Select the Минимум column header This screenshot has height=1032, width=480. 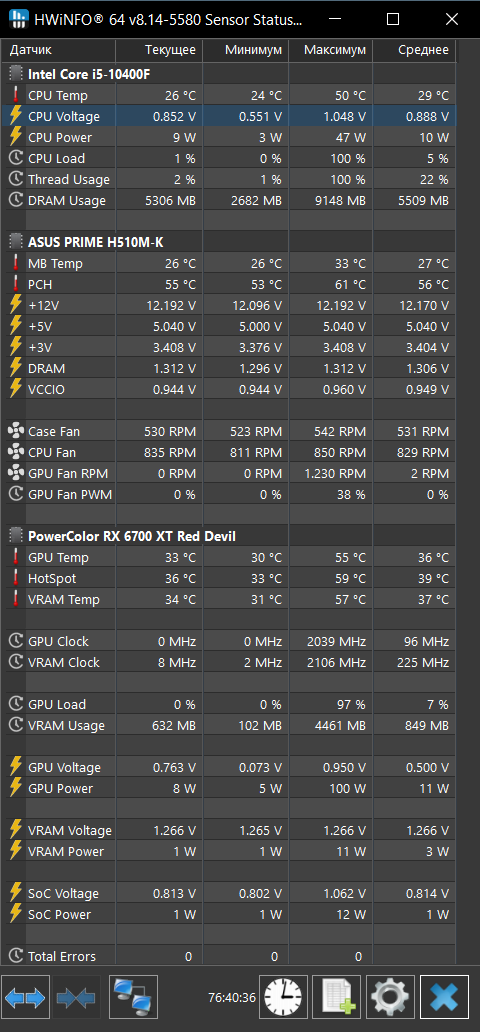click(244, 50)
